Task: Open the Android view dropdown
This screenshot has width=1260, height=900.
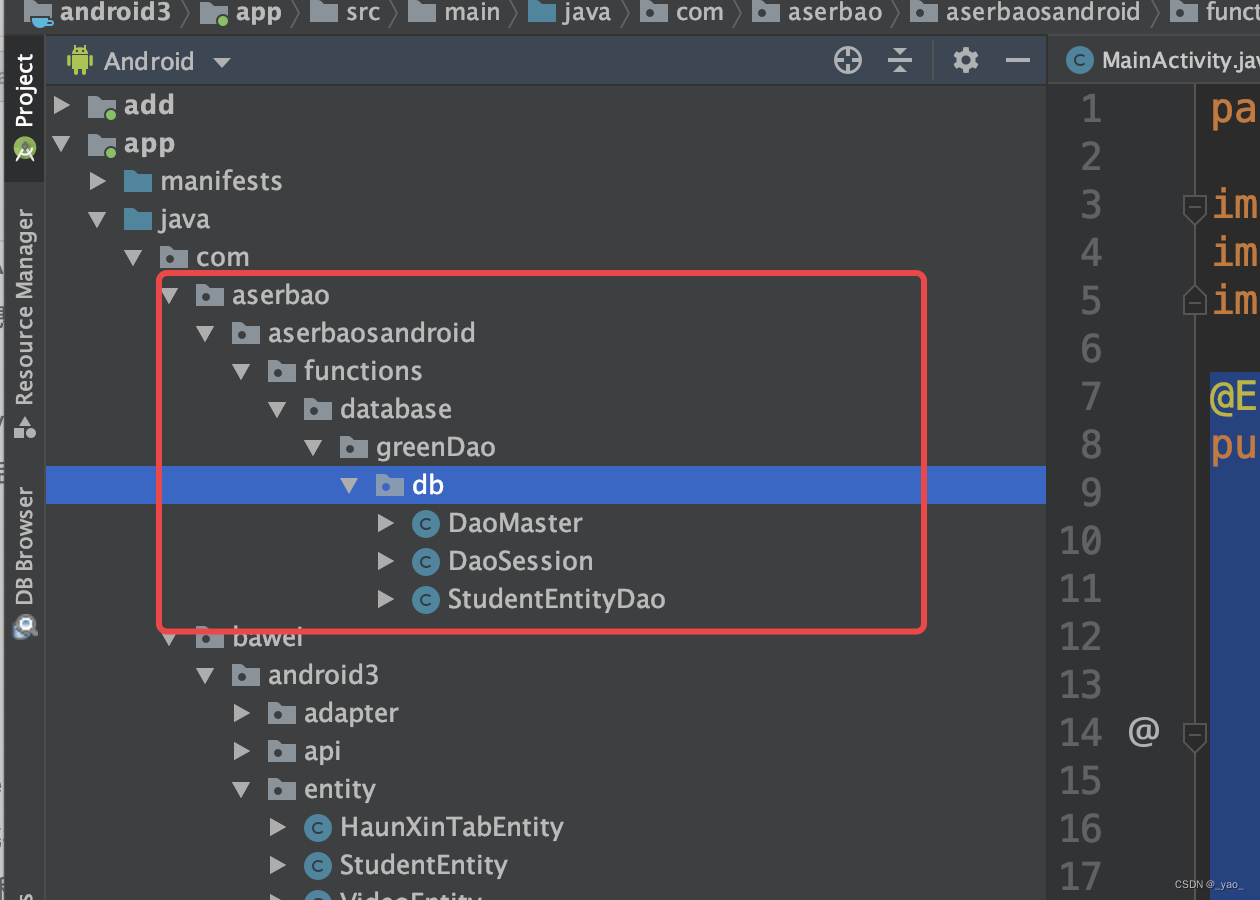Action: pyautogui.click(x=222, y=62)
